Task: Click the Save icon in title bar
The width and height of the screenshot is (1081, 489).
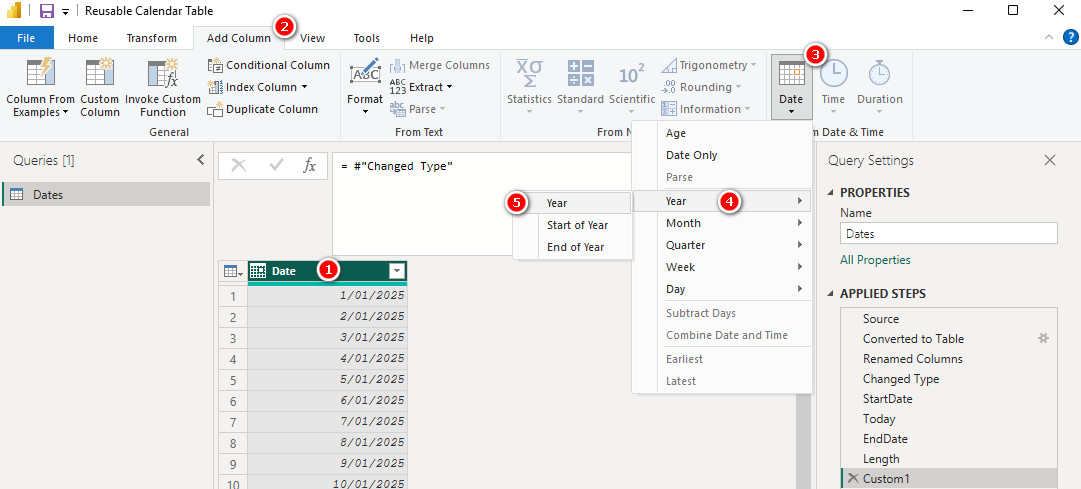Action: [x=46, y=11]
